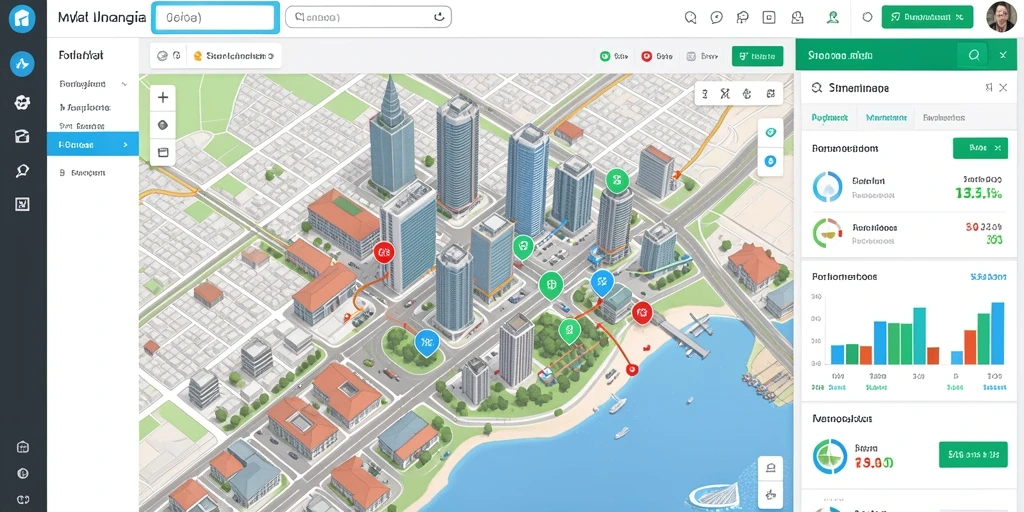
Task: Open the green user profile icon in the header
Action: coord(832,18)
